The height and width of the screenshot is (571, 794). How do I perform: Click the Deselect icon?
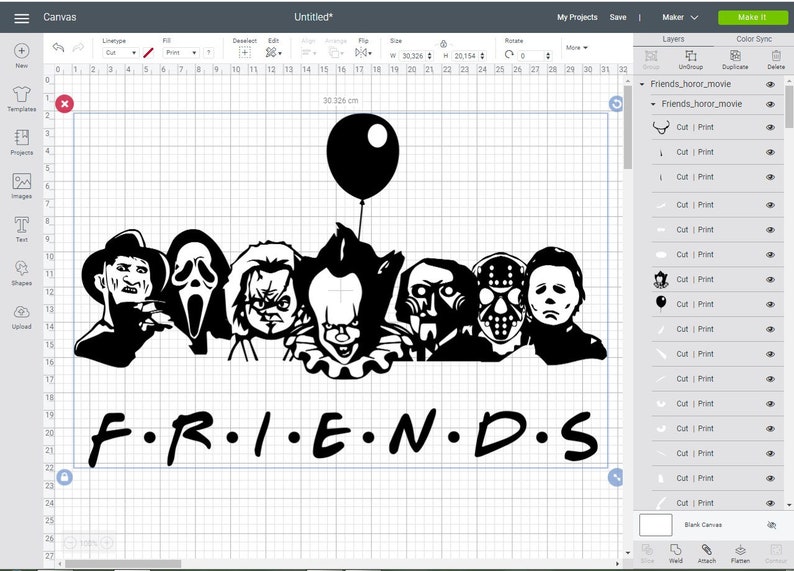coord(245,53)
